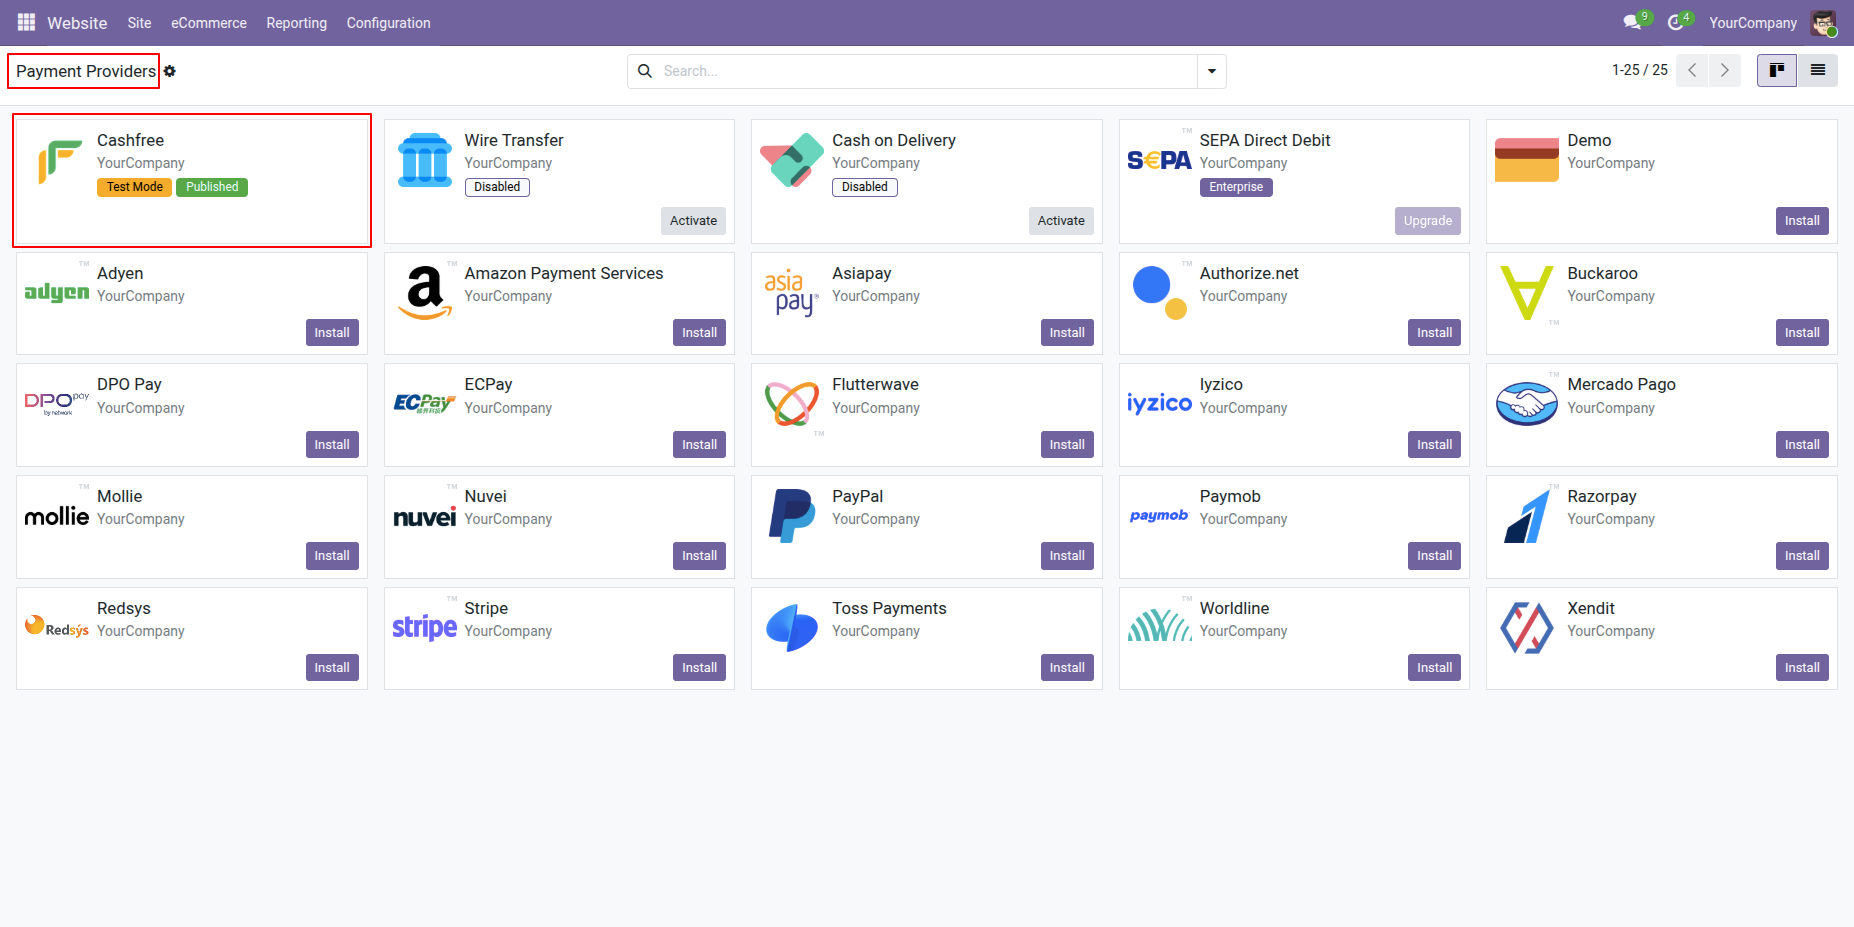The width and height of the screenshot is (1854, 927).
Task: Open the eCommerce menu
Action: click(x=209, y=23)
